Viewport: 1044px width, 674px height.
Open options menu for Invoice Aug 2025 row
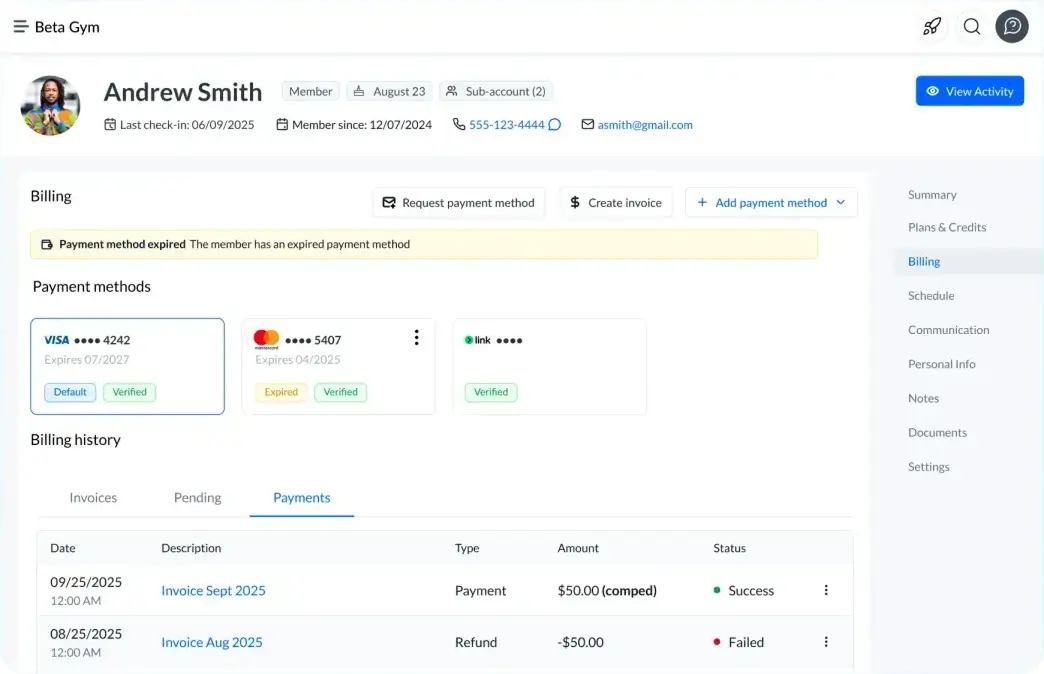coord(826,641)
